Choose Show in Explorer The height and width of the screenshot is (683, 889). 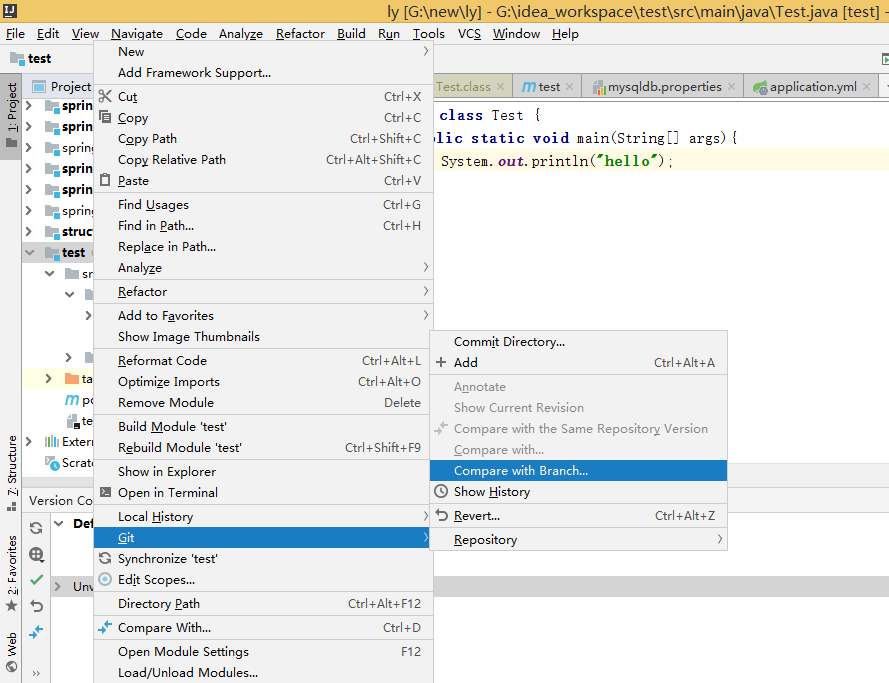[x=263, y=472]
